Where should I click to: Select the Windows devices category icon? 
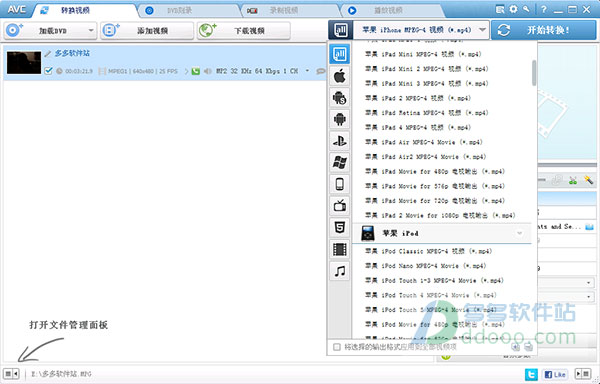(339, 163)
